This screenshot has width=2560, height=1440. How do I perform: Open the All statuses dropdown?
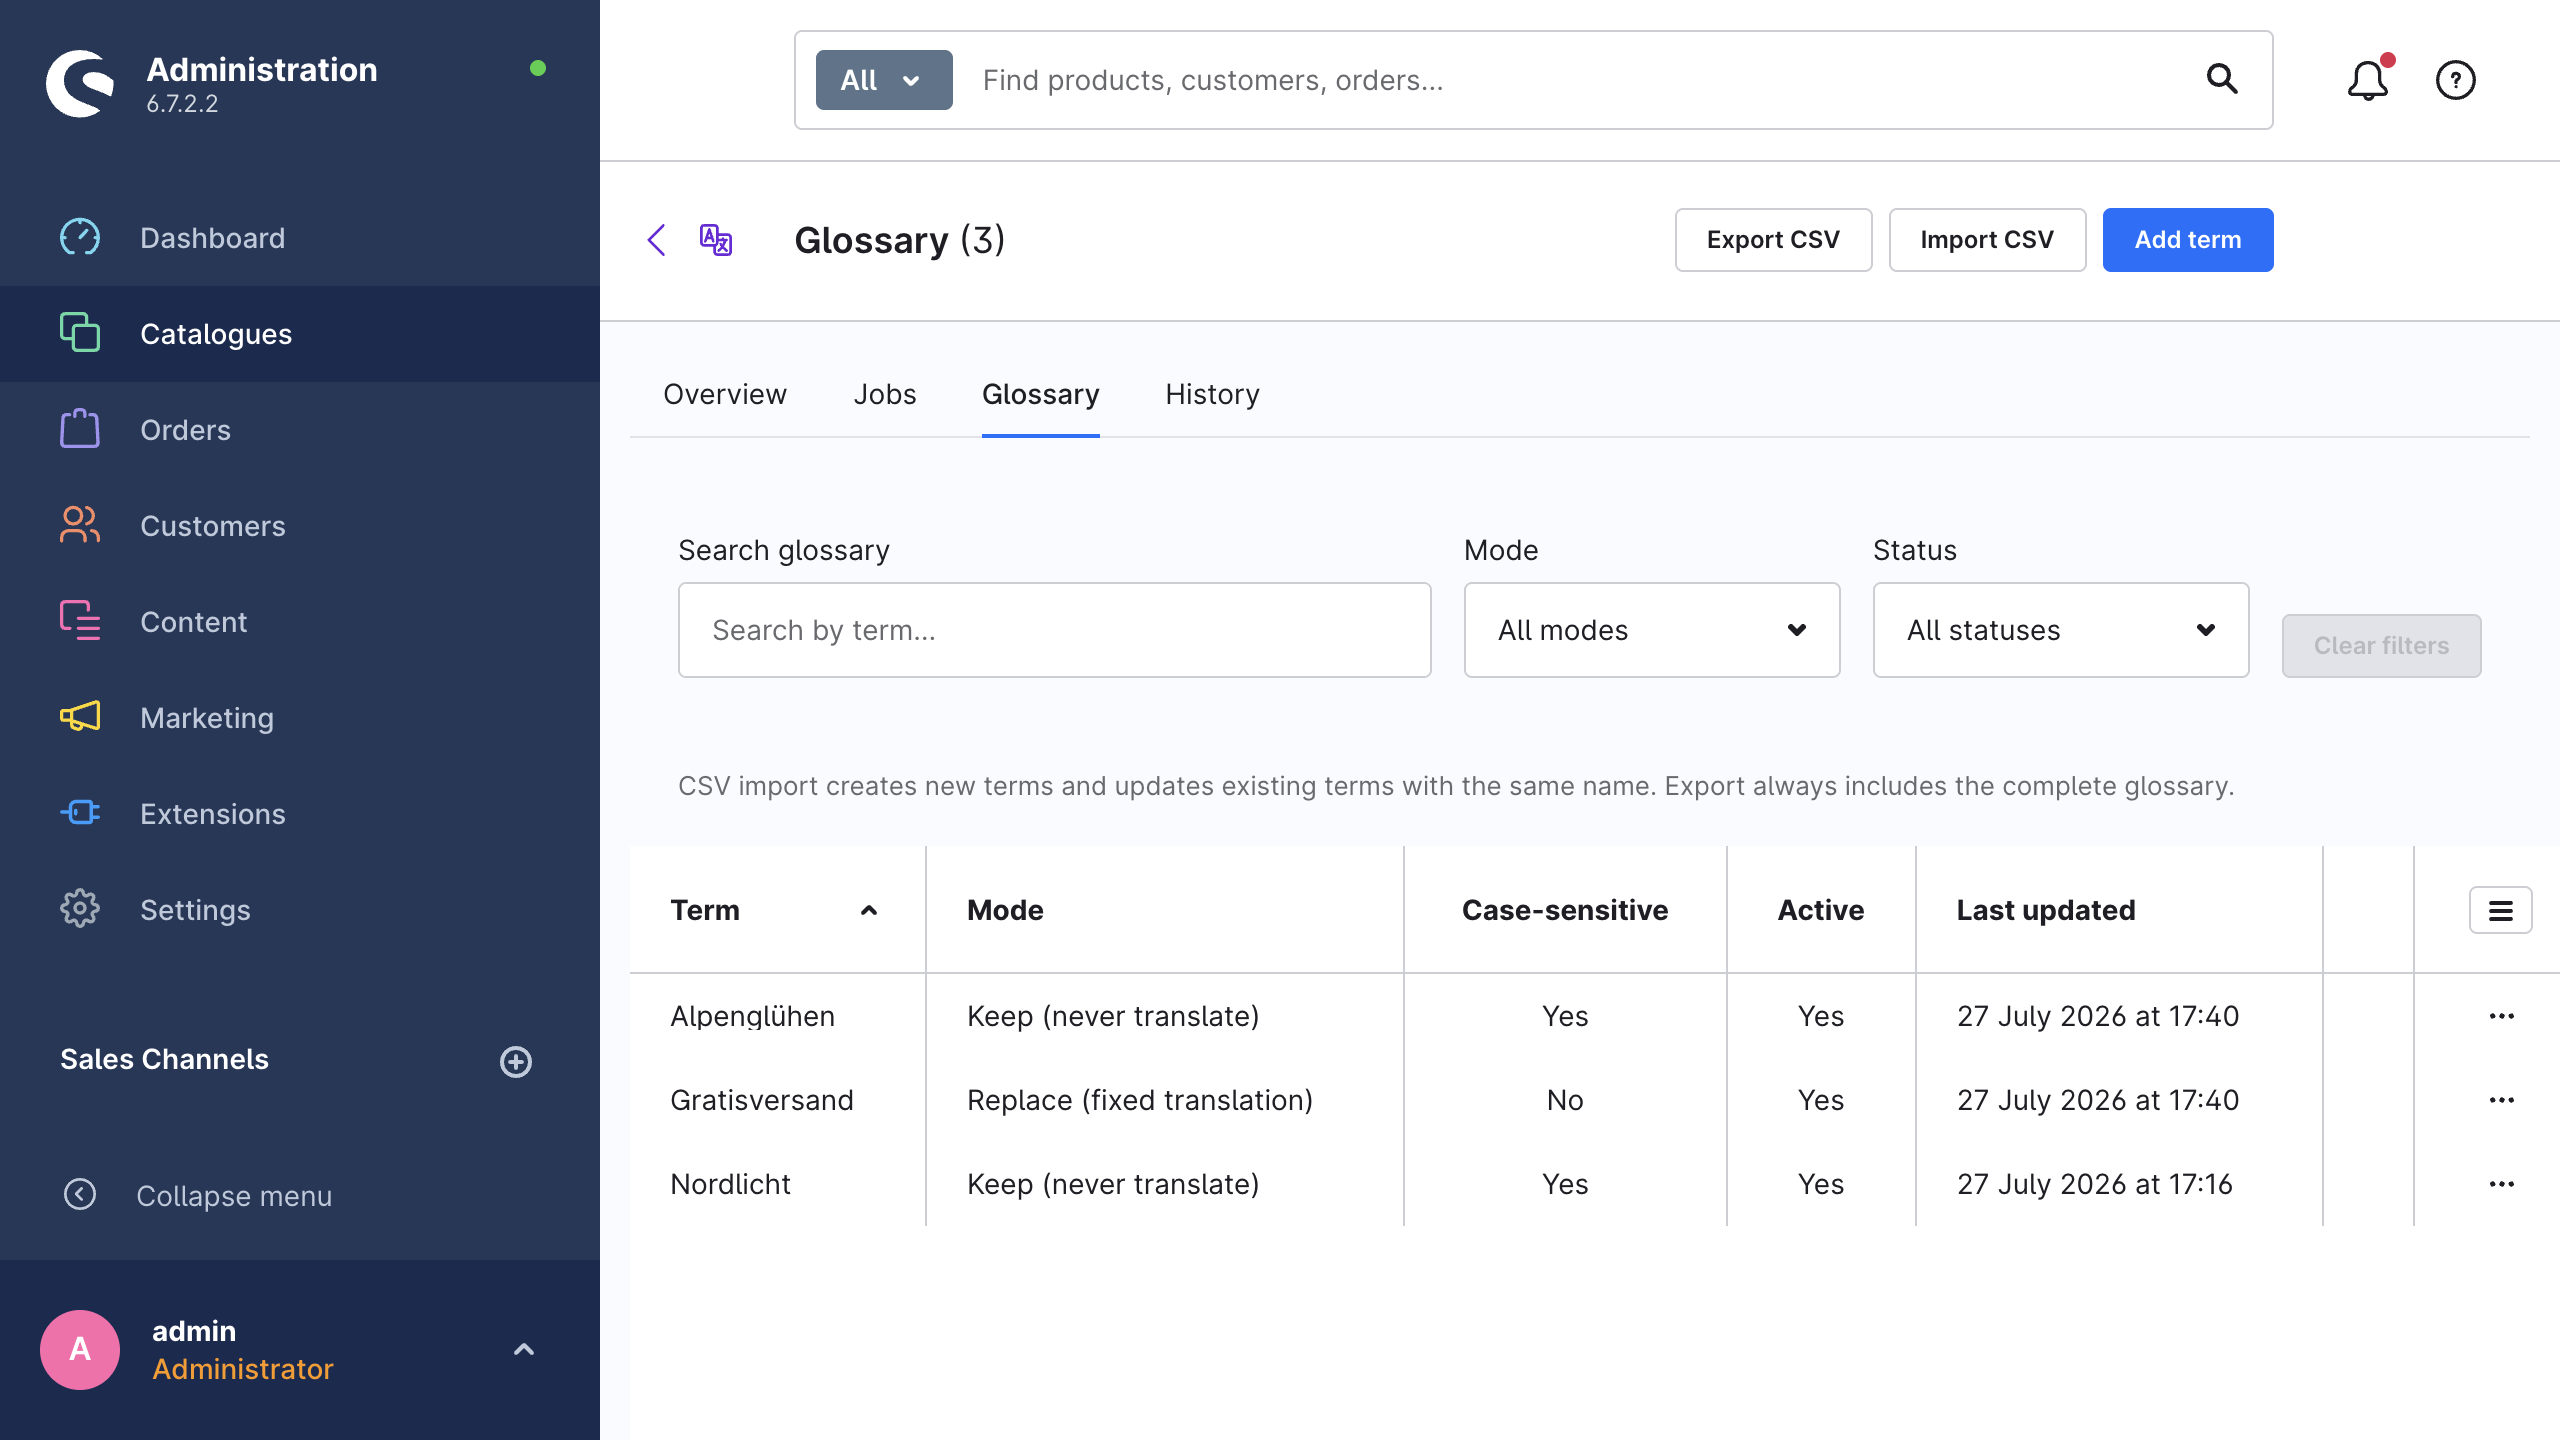tap(2061, 630)
